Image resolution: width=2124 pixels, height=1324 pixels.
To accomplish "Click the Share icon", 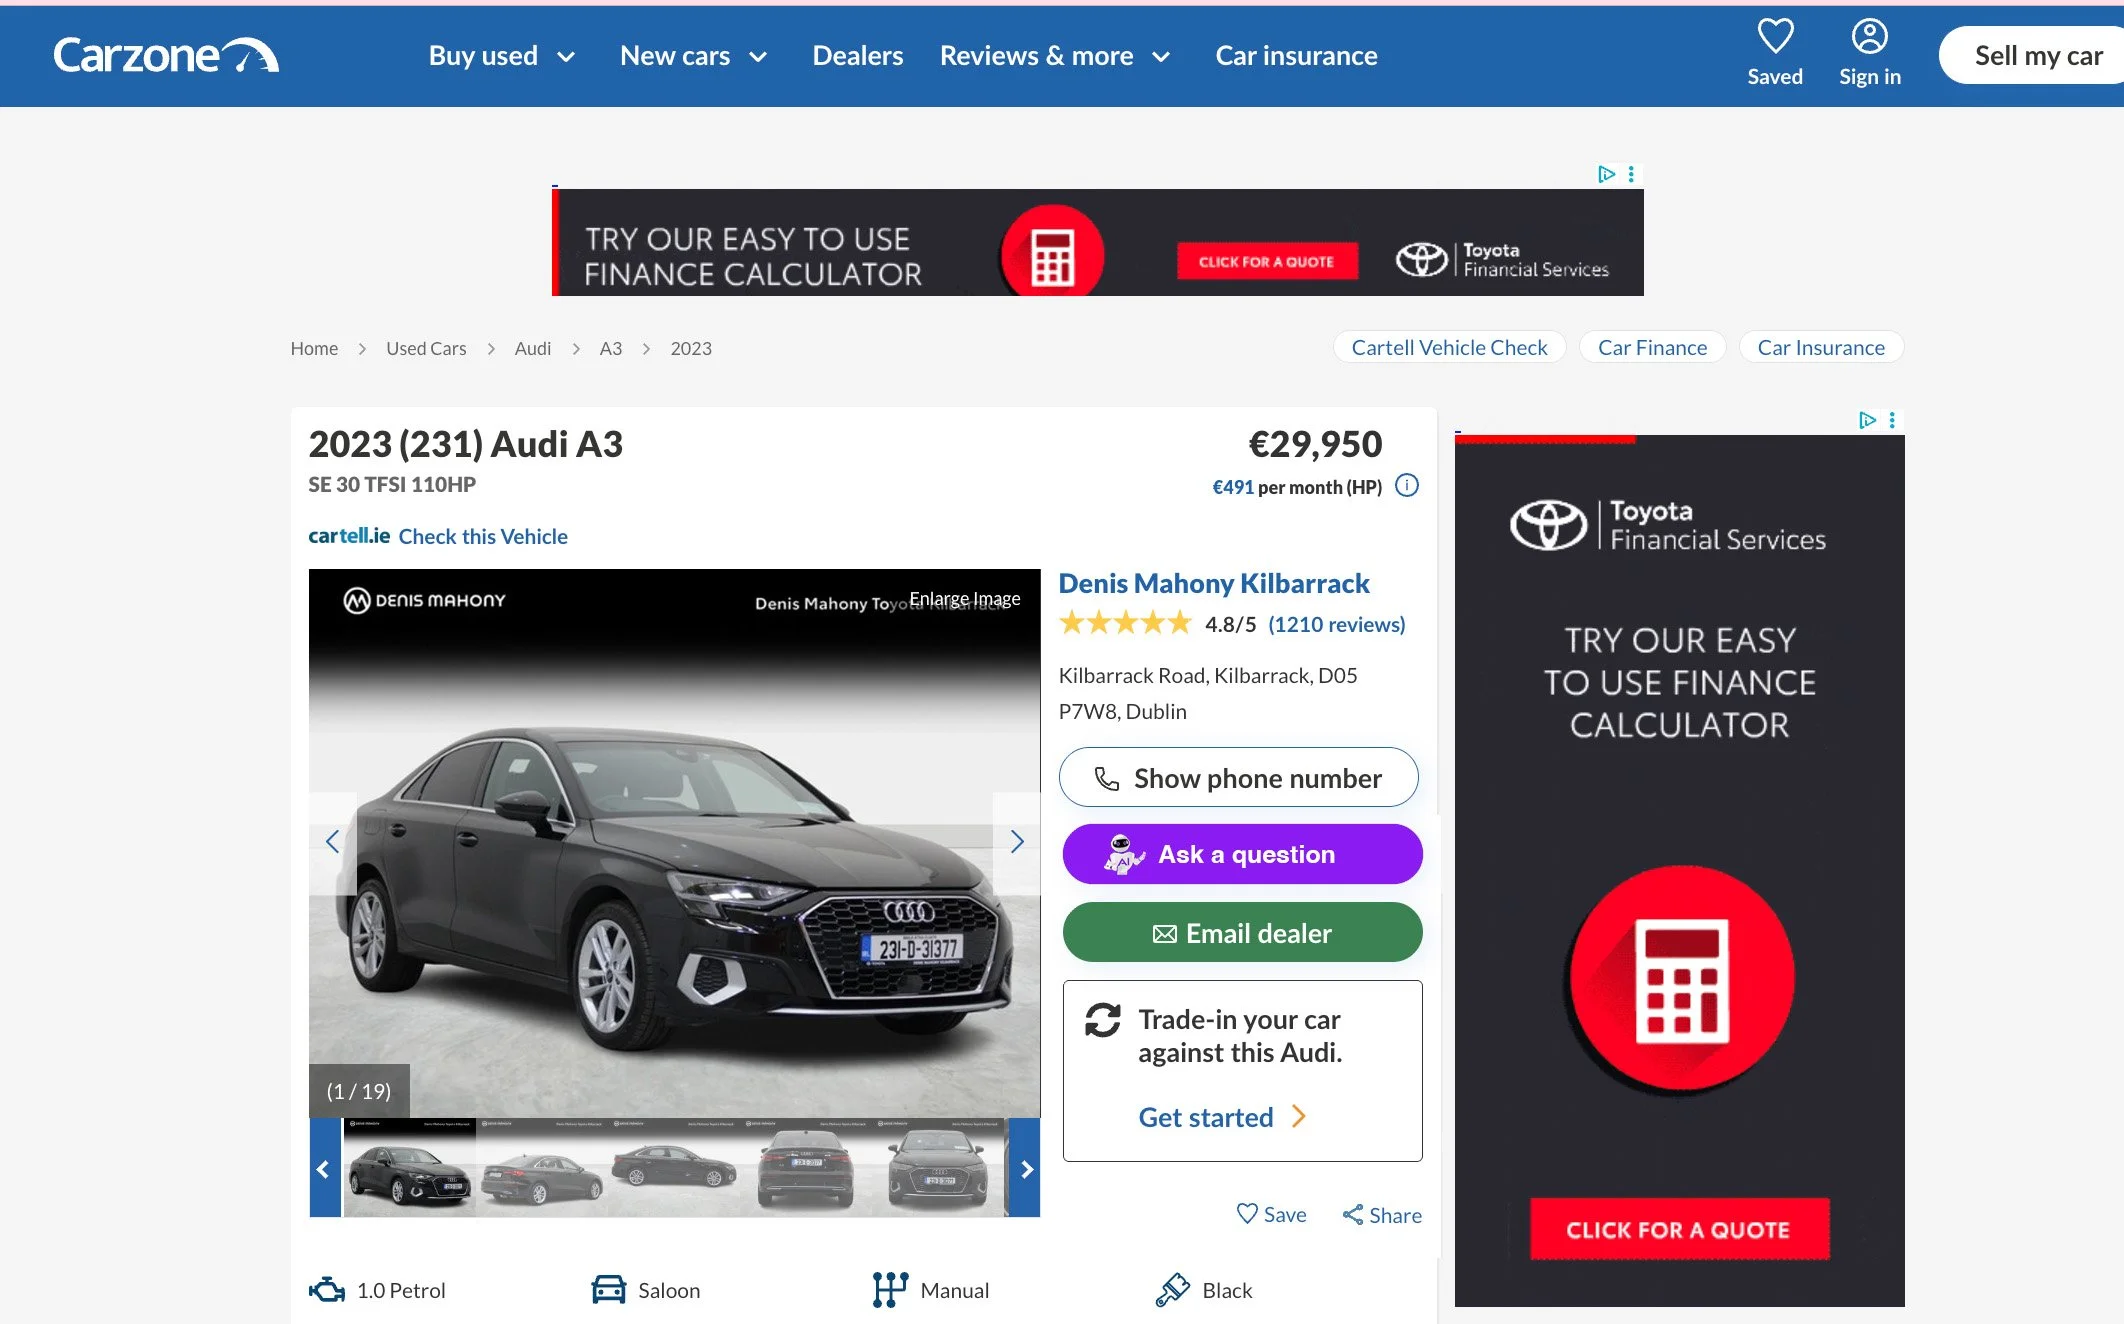I will (1353, 1215).
